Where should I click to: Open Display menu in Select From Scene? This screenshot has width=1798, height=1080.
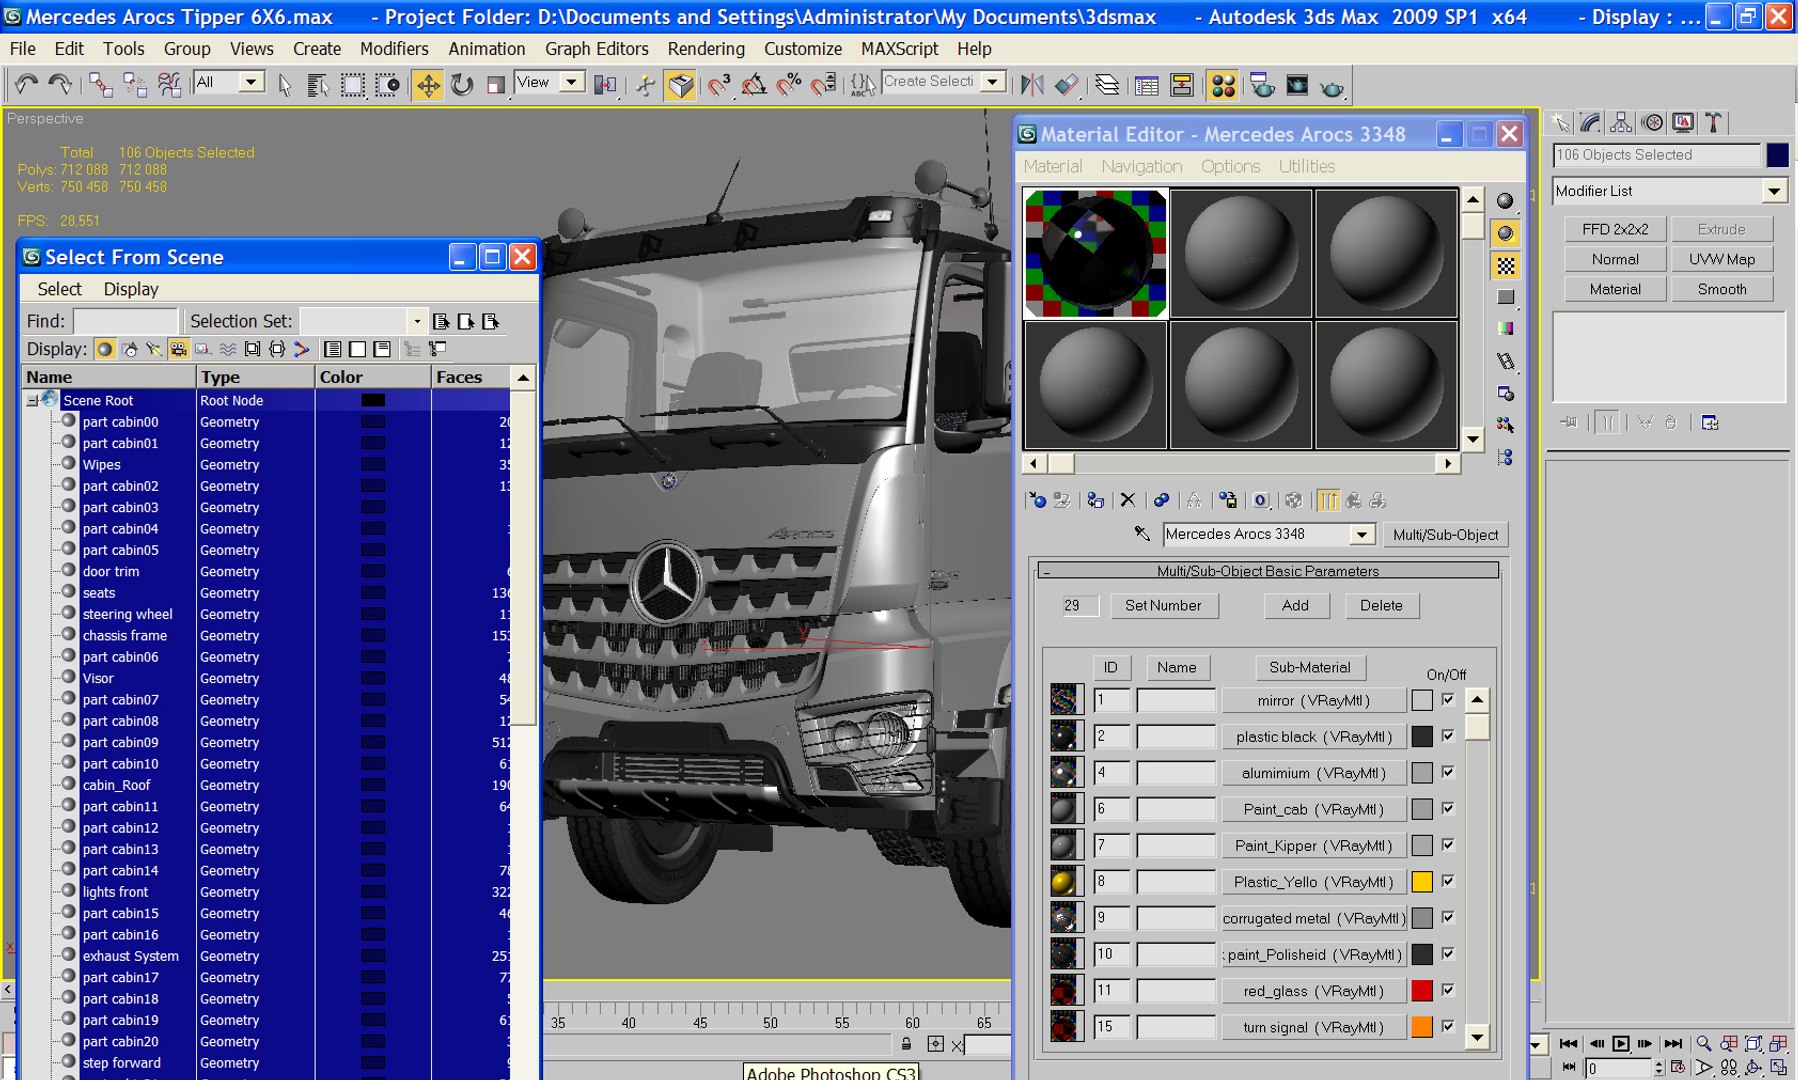click(131, 289)
